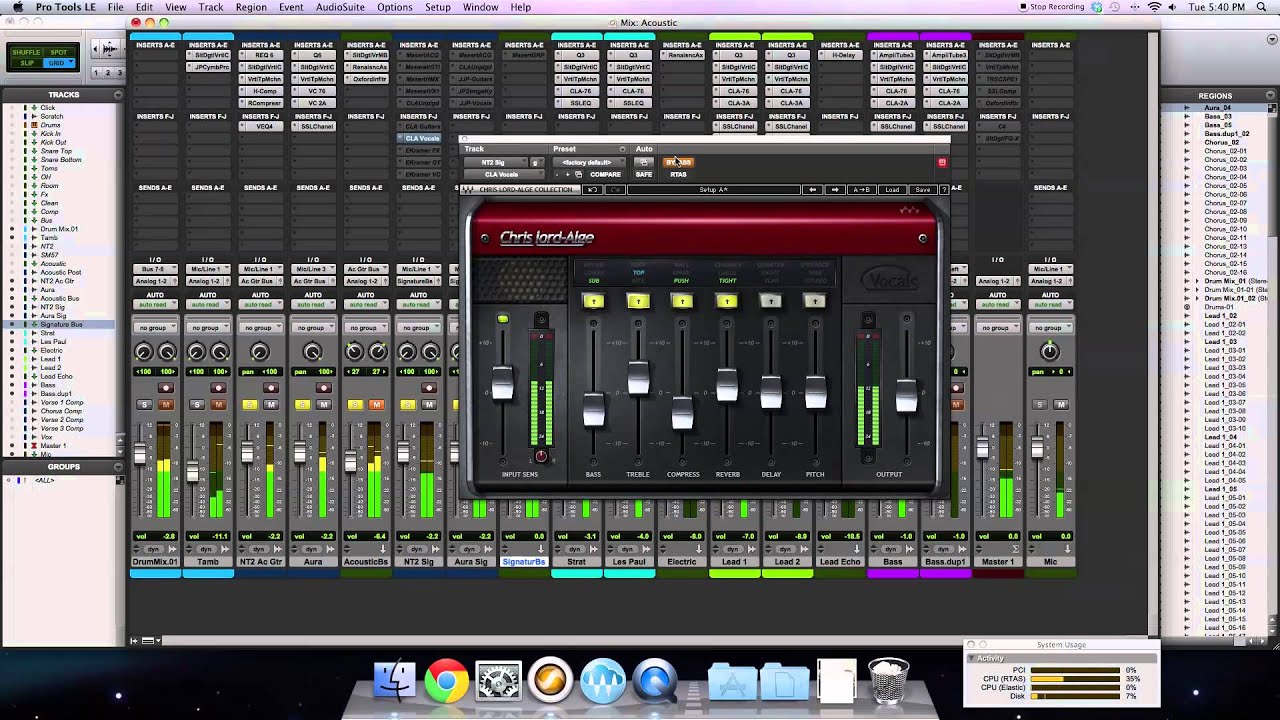This screenshot has height=720, width=1280.
Task: Solo the Mic channel
Action: 1039,404
